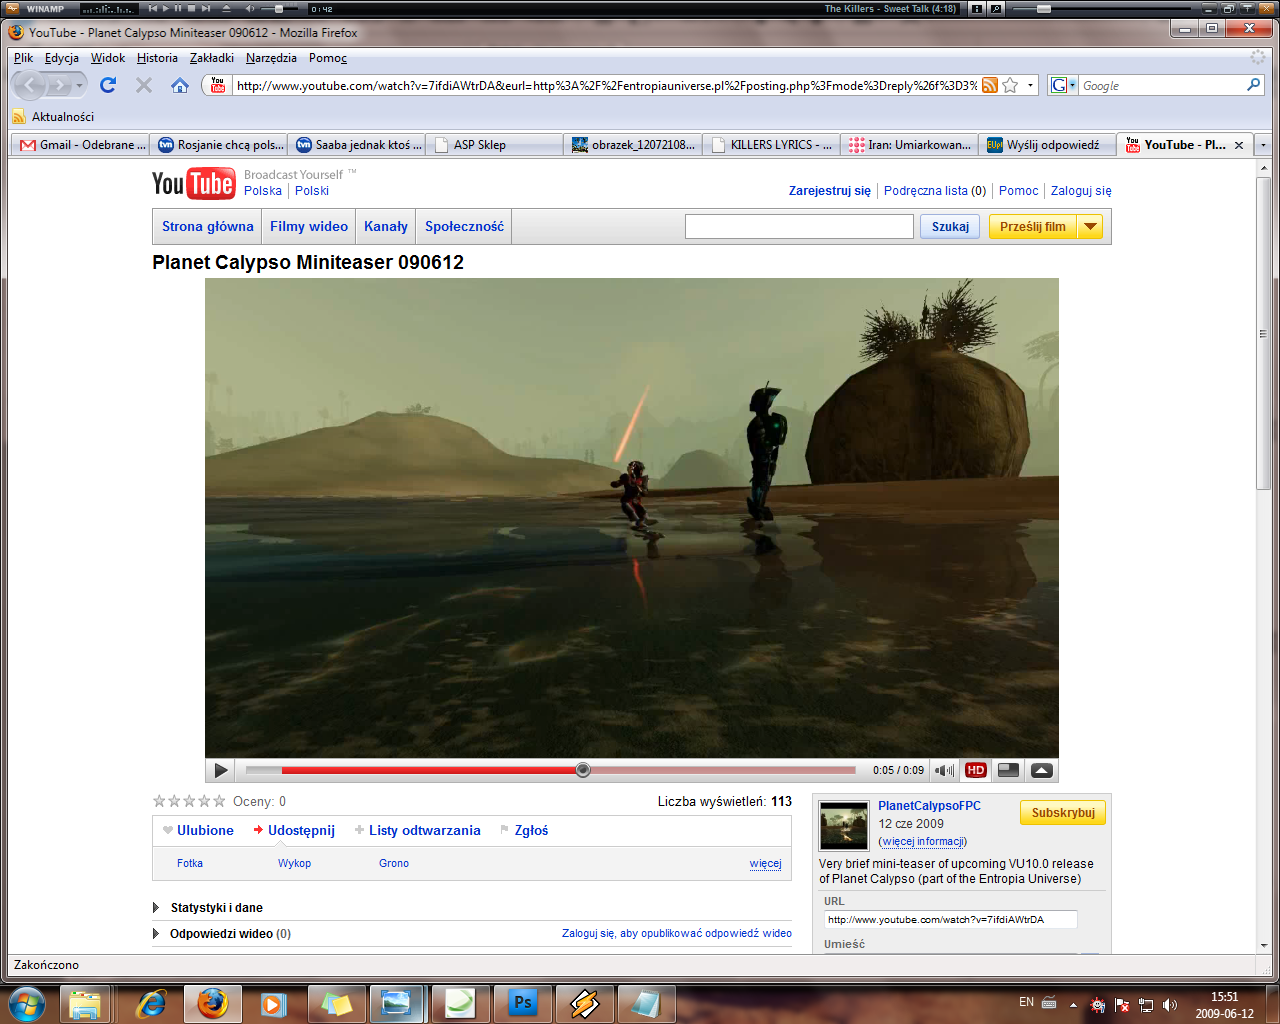This screenshot has height=1024, width=1280.
Task: Open the Prześlij film dropdown arrow
Action: pyautogui.click(x=1090, y=227)
